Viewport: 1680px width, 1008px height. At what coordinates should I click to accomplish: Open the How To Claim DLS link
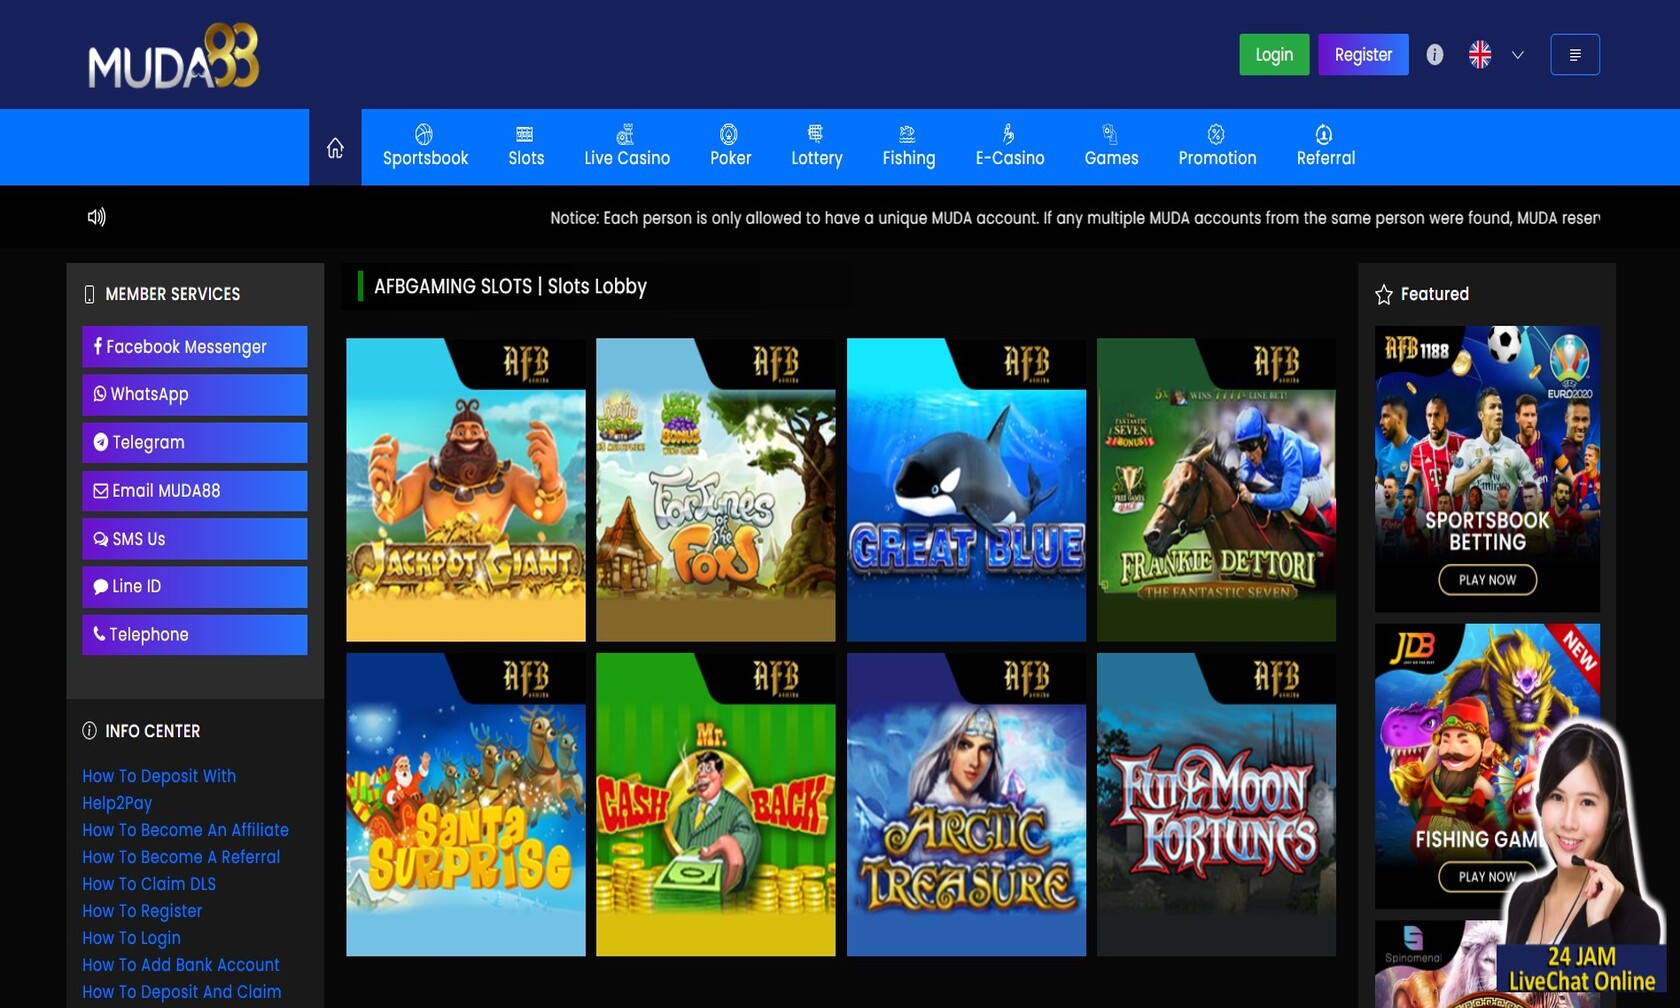pyautogui.click(x=149, y=884)
